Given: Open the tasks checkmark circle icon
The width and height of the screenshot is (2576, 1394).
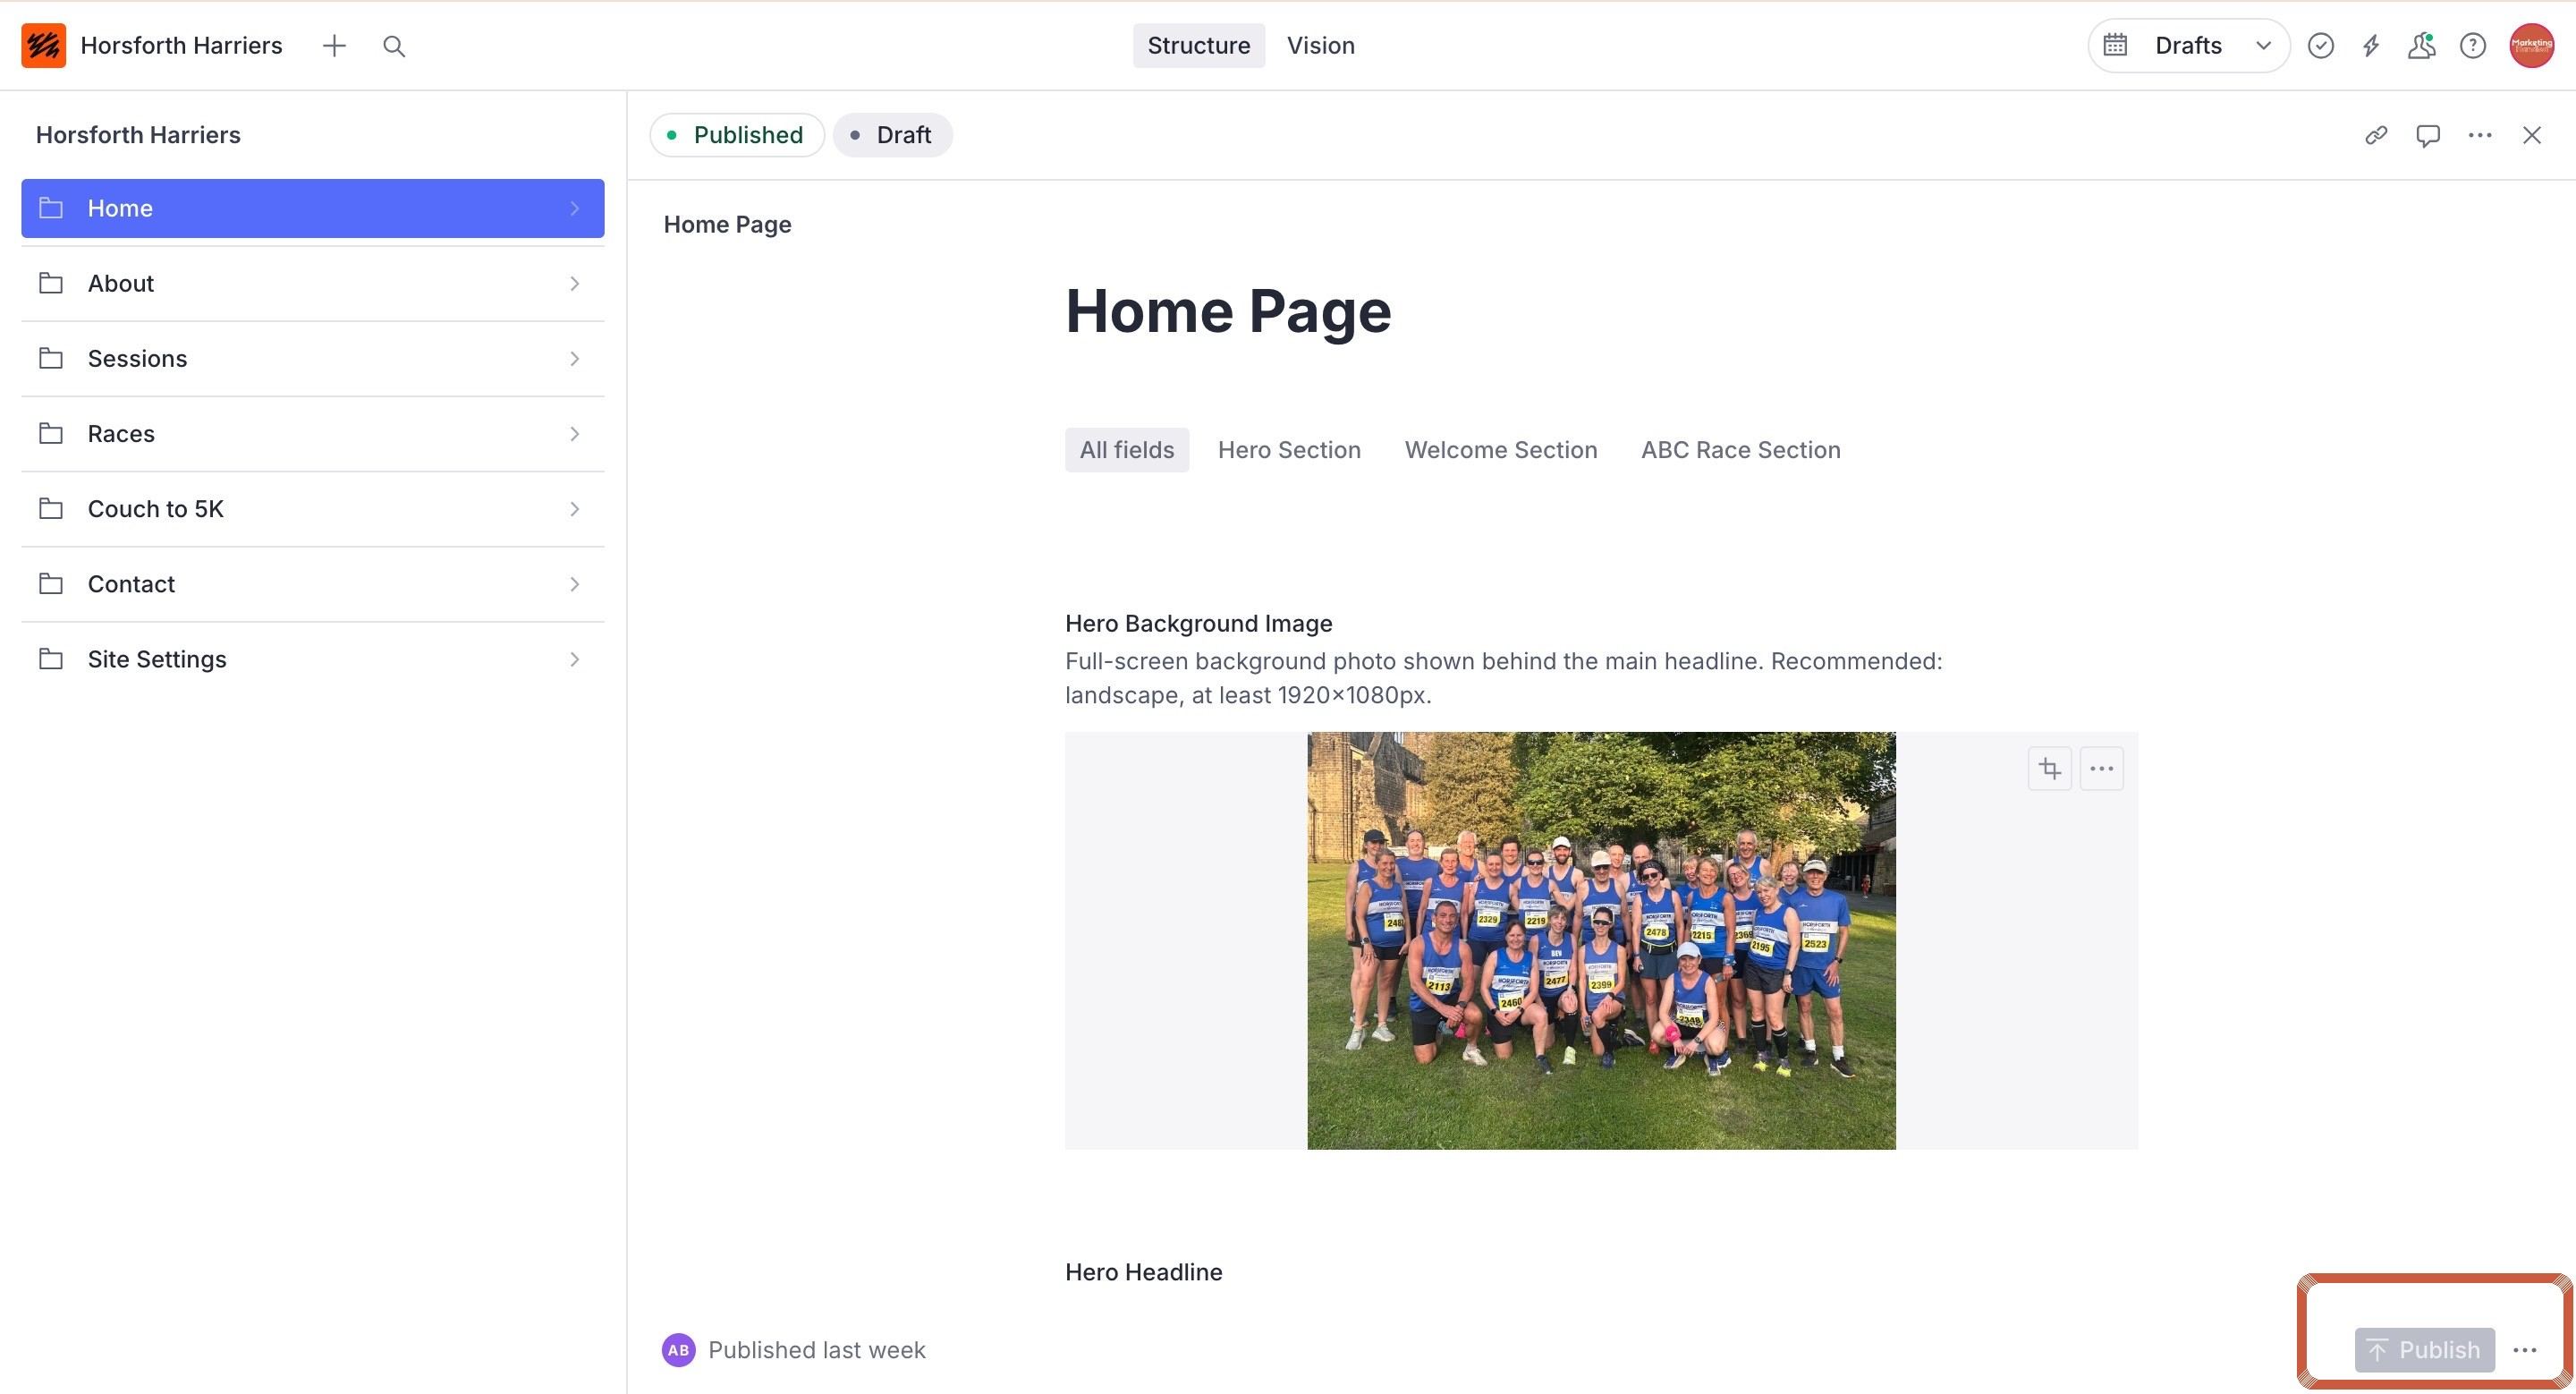Looking at the screenshot, I should point(2321,46).
